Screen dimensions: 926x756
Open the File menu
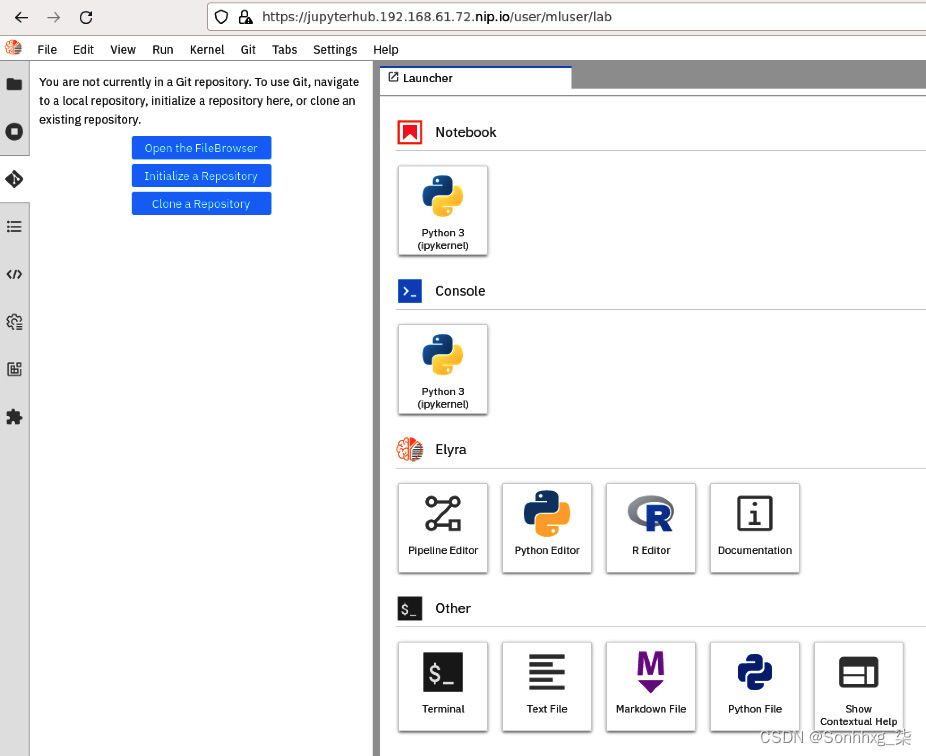click(47, 50)
